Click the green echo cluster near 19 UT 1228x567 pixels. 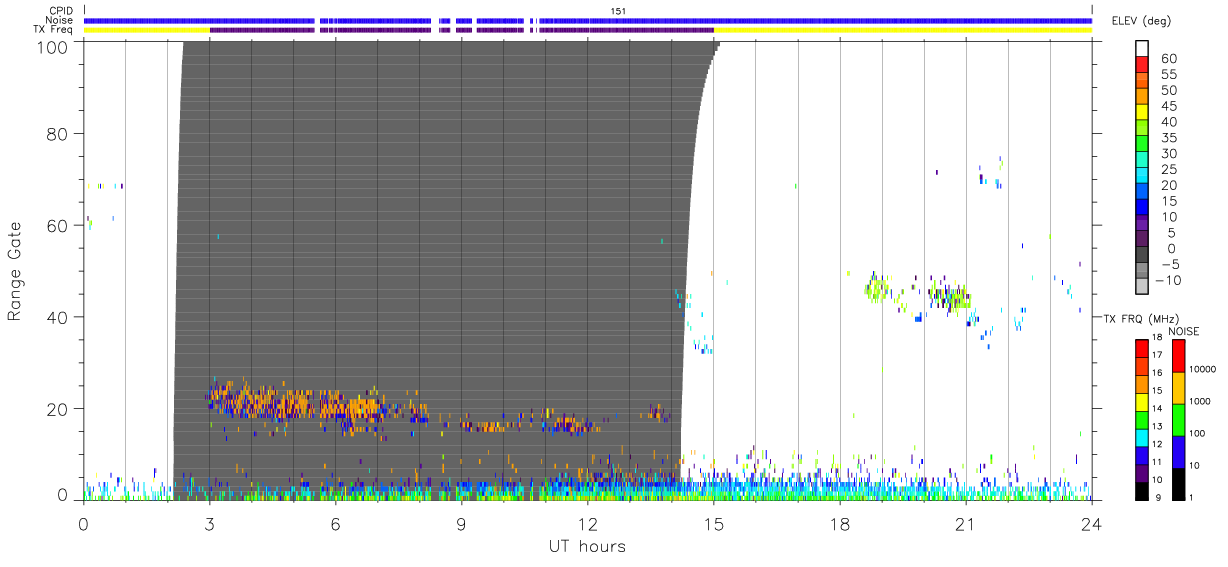tap(879, 290)
